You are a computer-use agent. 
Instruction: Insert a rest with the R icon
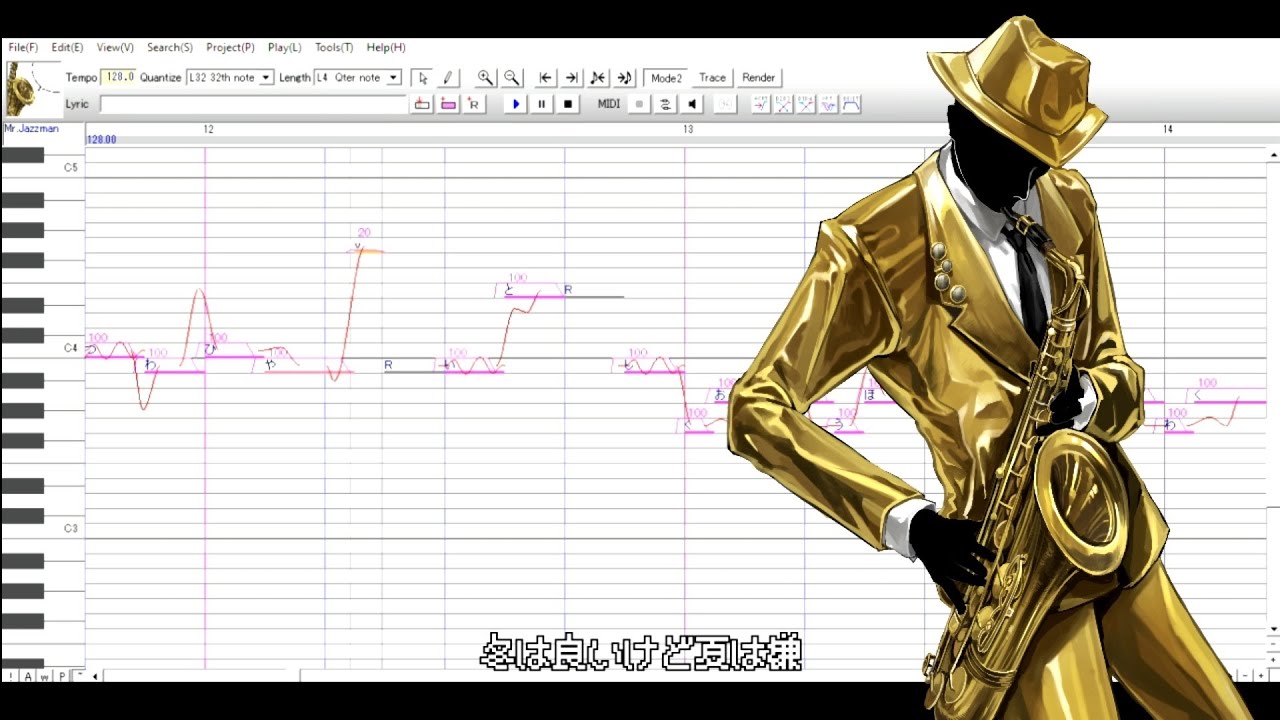click(x=474, y=104)
